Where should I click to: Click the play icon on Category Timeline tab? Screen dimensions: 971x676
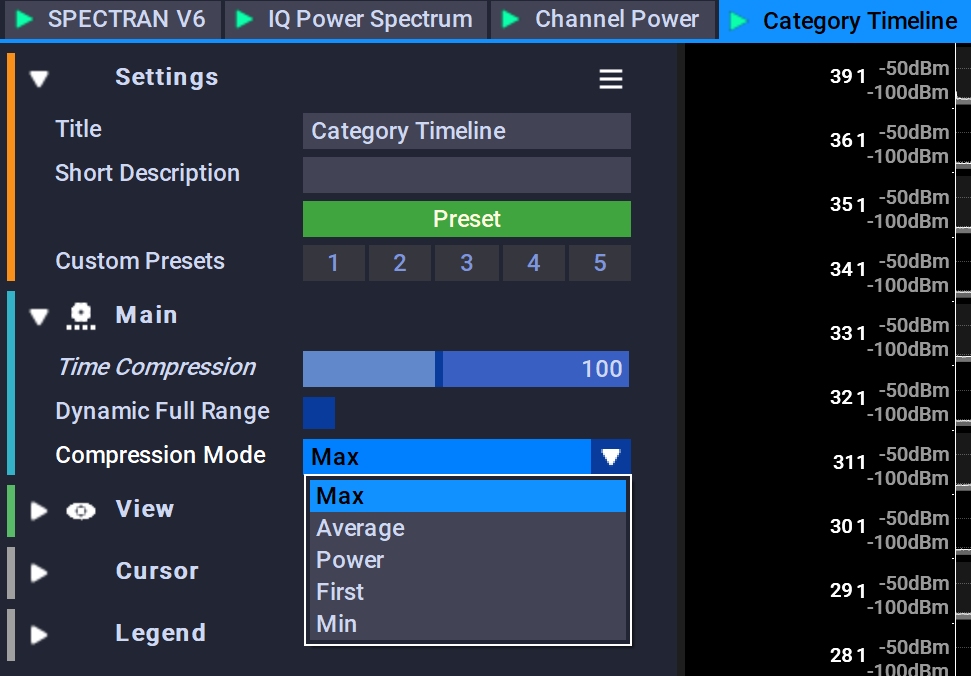coord(738,21)
